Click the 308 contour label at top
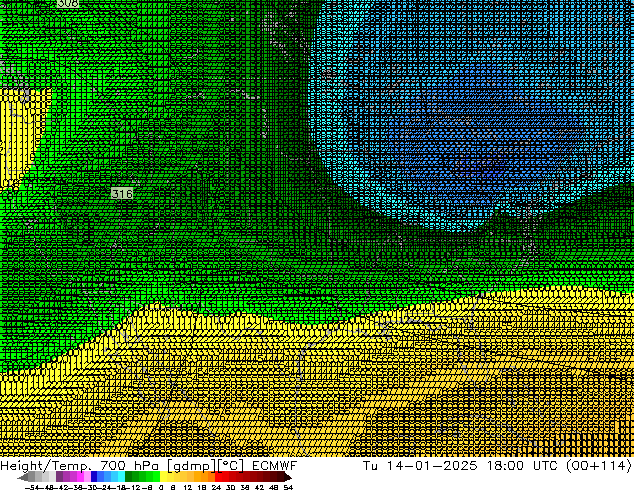Image resolution: width=634 pixels, height=490 pixels. [x=68, y=4]
